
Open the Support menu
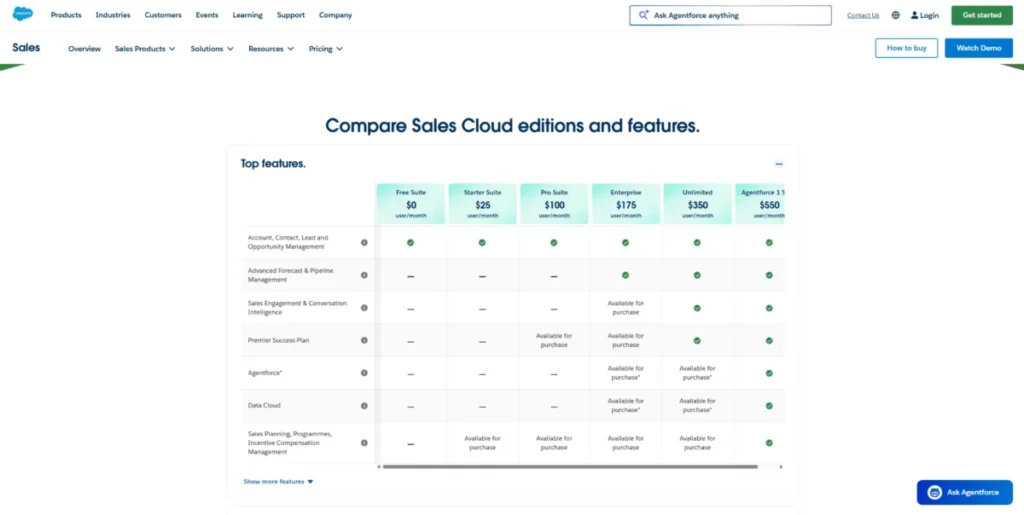click(291, 15)
